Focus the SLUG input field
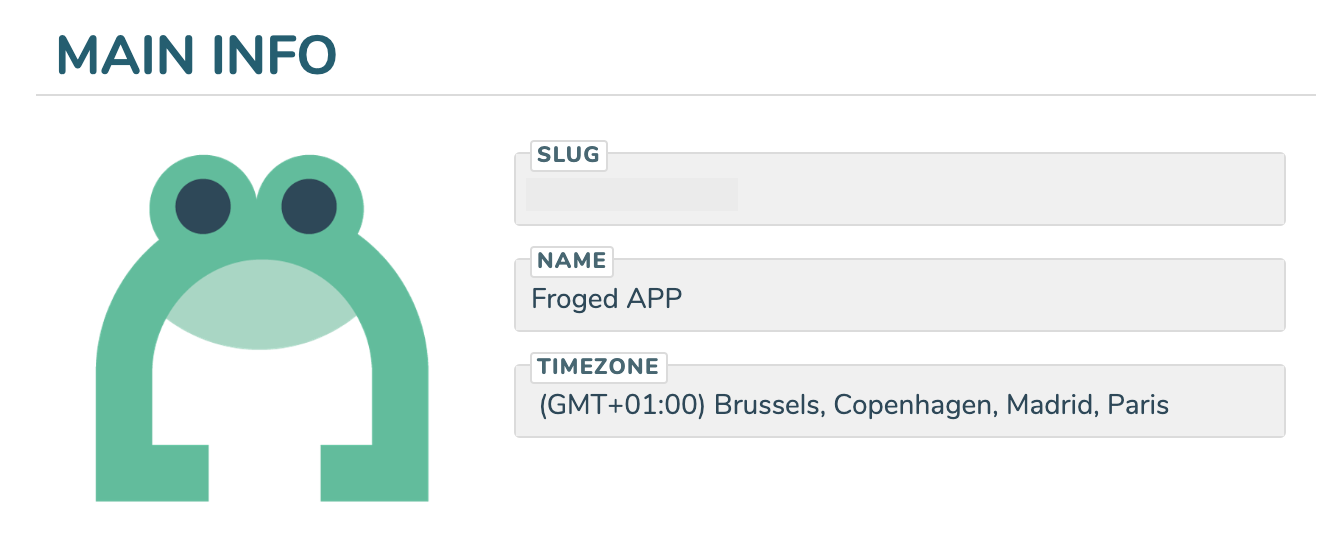 tap(899, 189)
